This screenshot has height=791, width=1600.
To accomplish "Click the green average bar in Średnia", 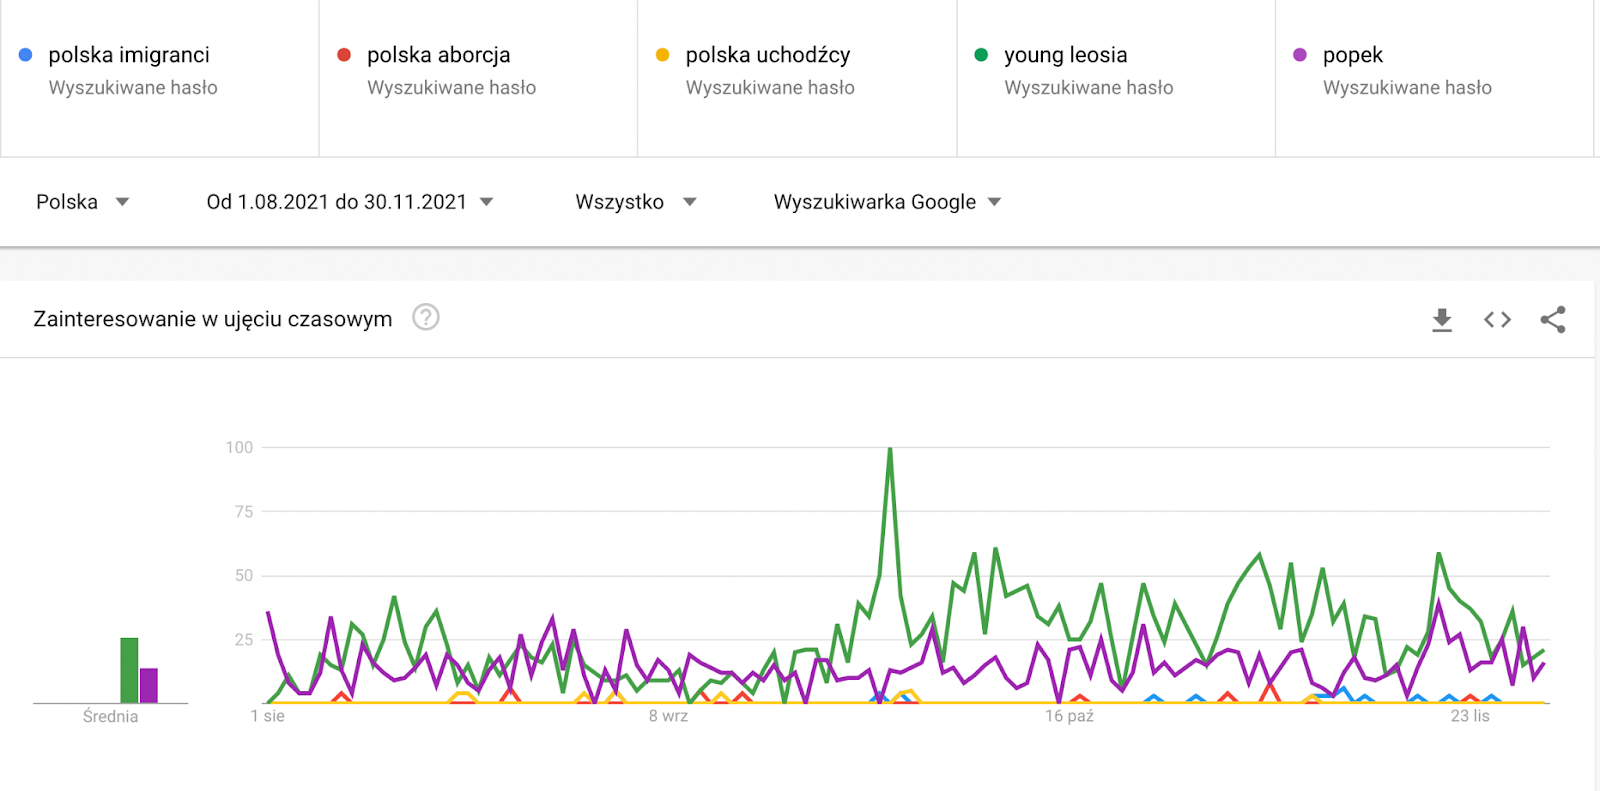I will pyautogui.click(x=129, y=670).
